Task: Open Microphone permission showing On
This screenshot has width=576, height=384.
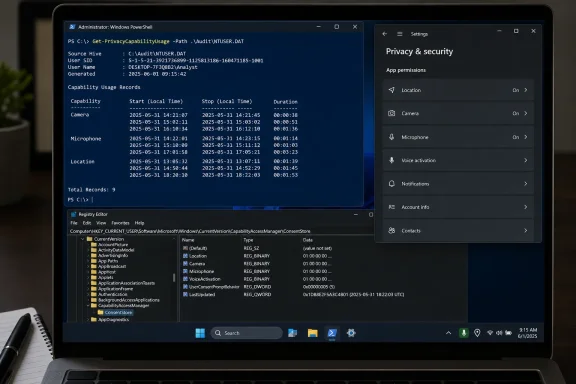Action: click(x=458, y=137)
